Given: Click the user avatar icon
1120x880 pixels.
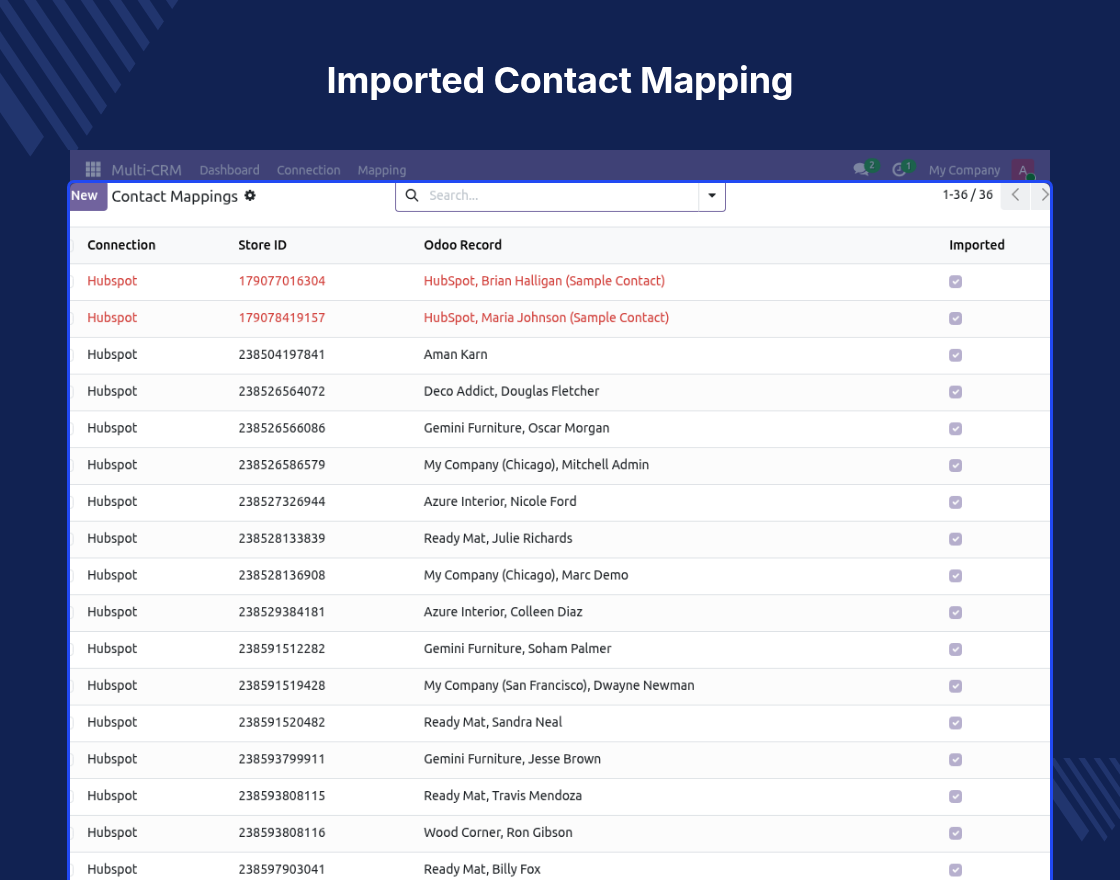Looking at the screenshot, I should [1023, 169].
